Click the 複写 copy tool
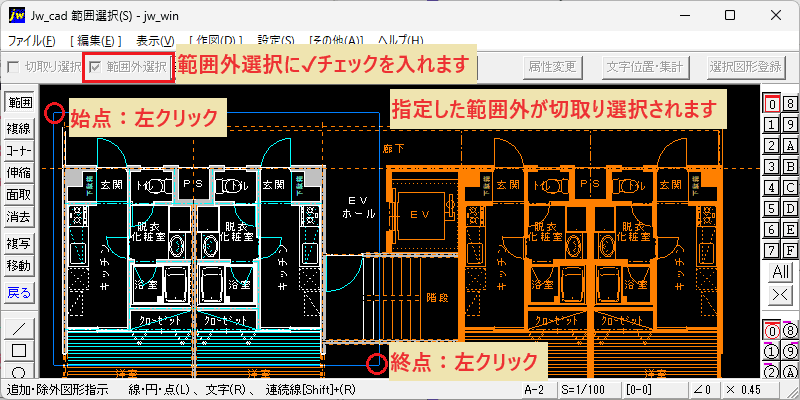This screenshot has height=400, width=800. tap(19, 244)
